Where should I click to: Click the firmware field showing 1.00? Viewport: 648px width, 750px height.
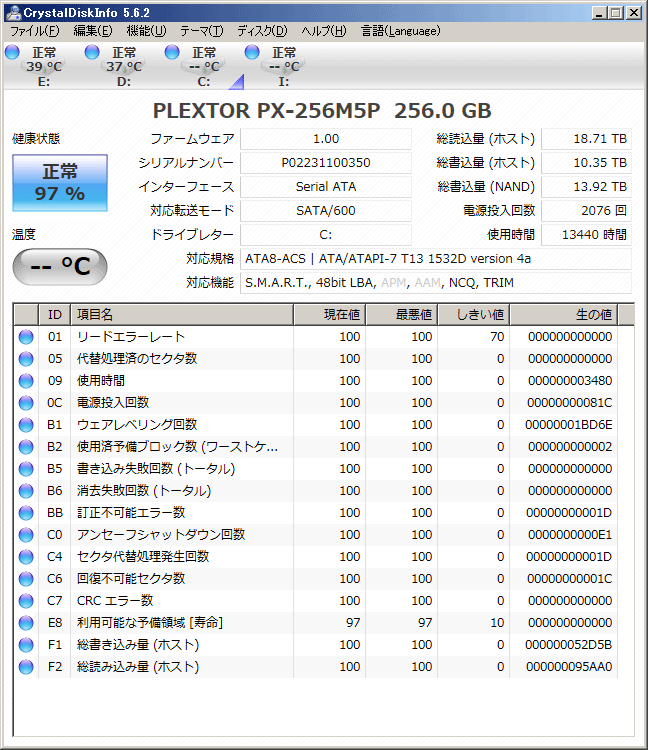(326, 139)
